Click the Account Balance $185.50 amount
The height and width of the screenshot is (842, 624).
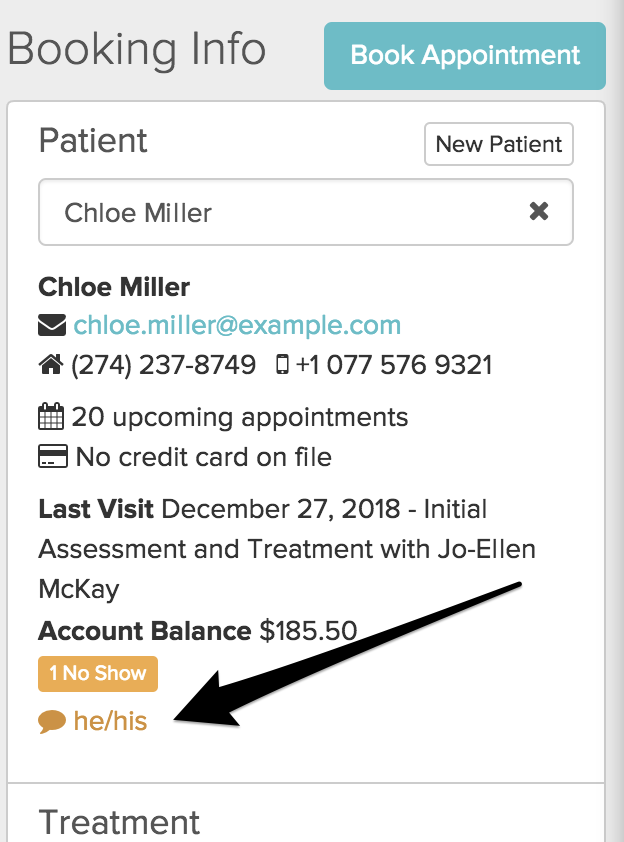308,631
